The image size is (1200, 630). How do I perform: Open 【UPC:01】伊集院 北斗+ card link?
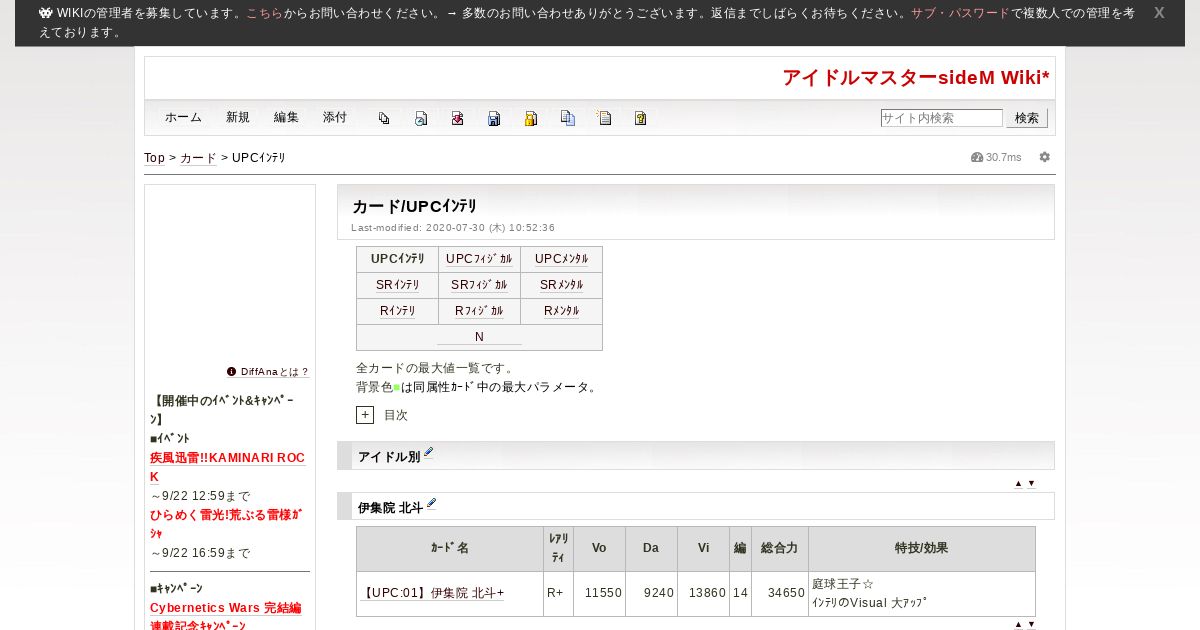click(432, 593)
